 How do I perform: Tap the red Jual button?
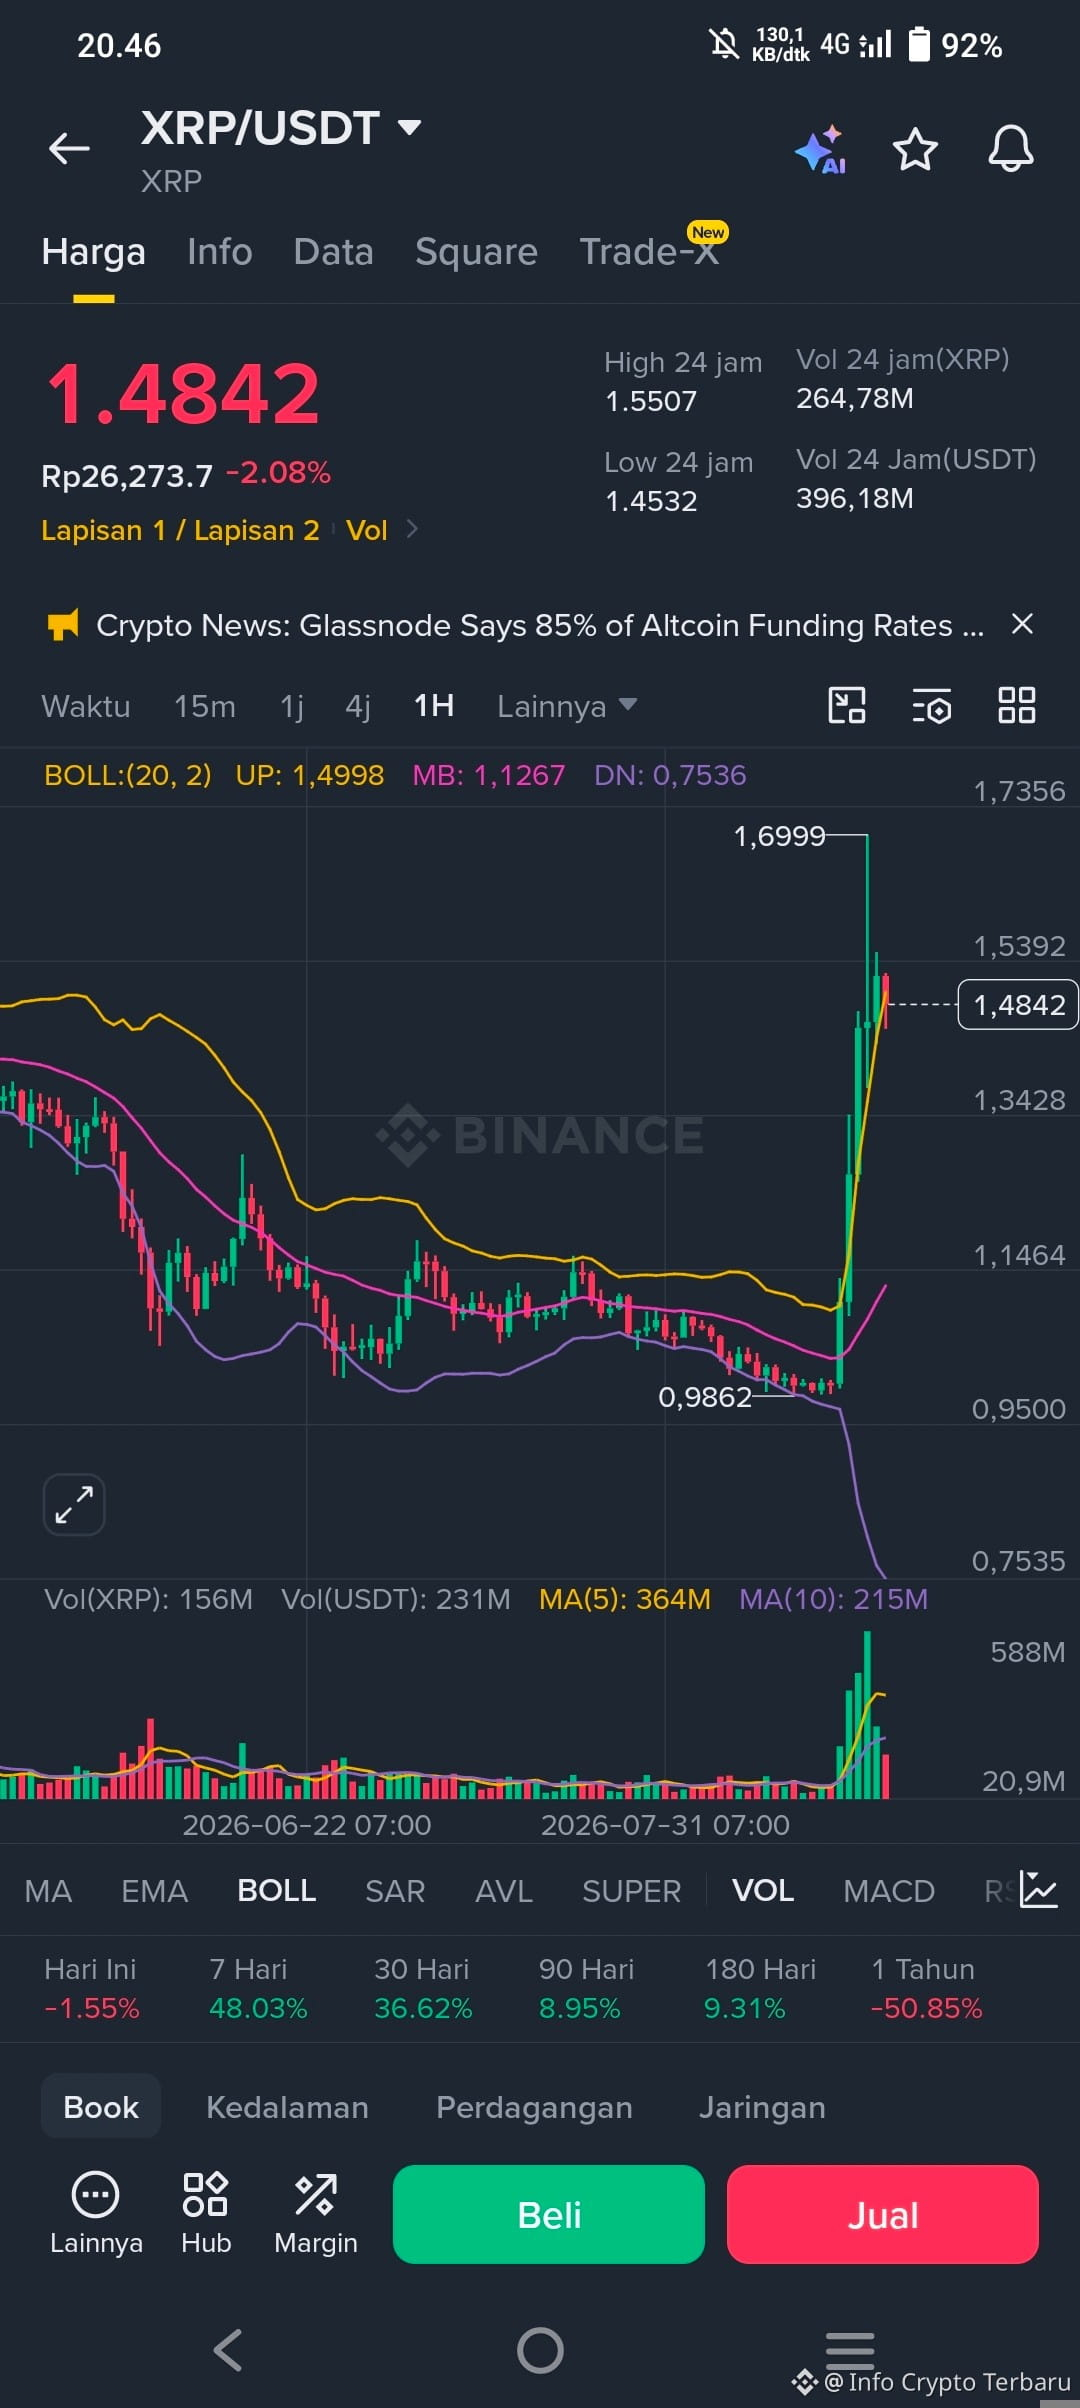pyautogui.click(x=883, y=2214)
